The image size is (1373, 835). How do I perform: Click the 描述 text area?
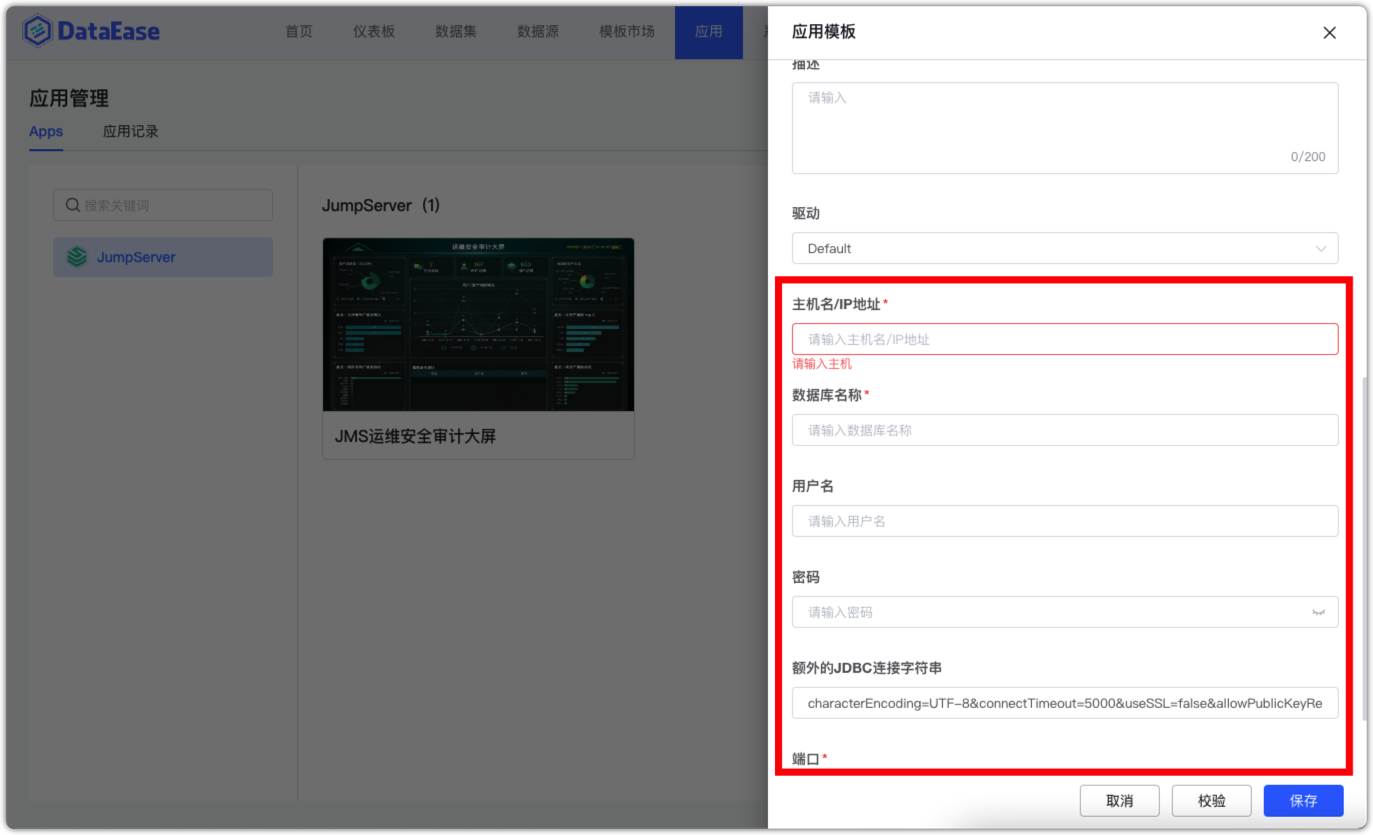click(x=1065, y=128)
